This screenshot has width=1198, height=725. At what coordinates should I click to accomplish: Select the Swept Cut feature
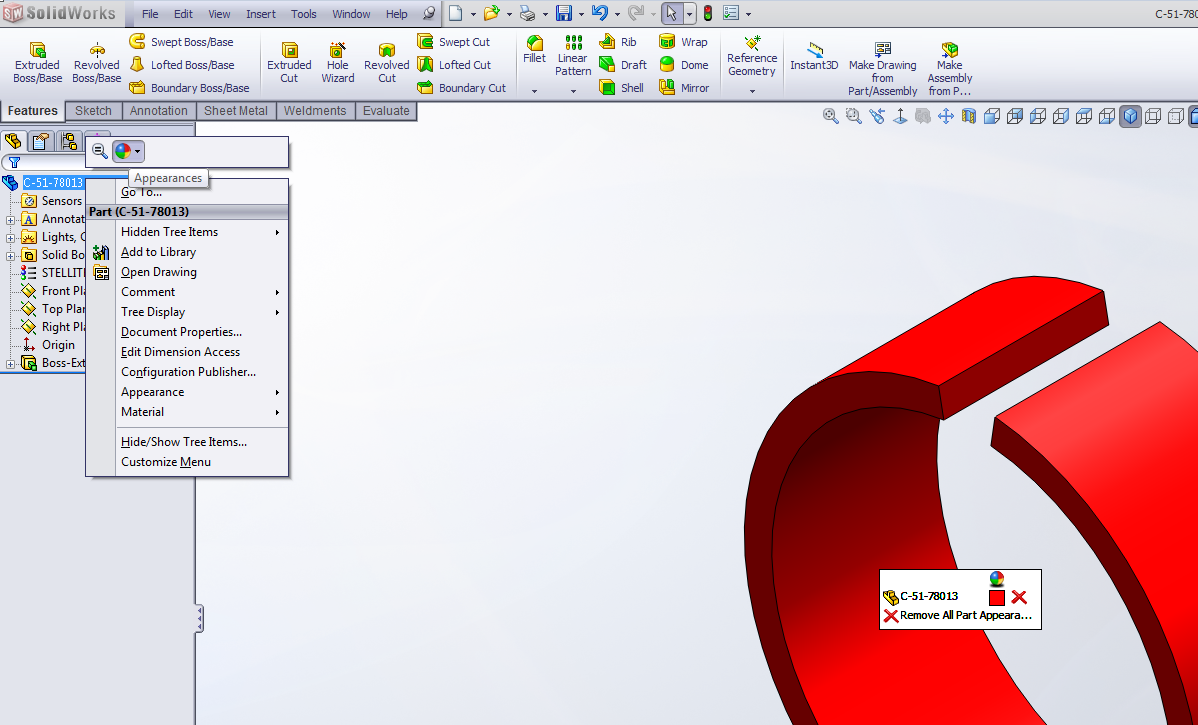pyautogui.click(x=454, y=42)
